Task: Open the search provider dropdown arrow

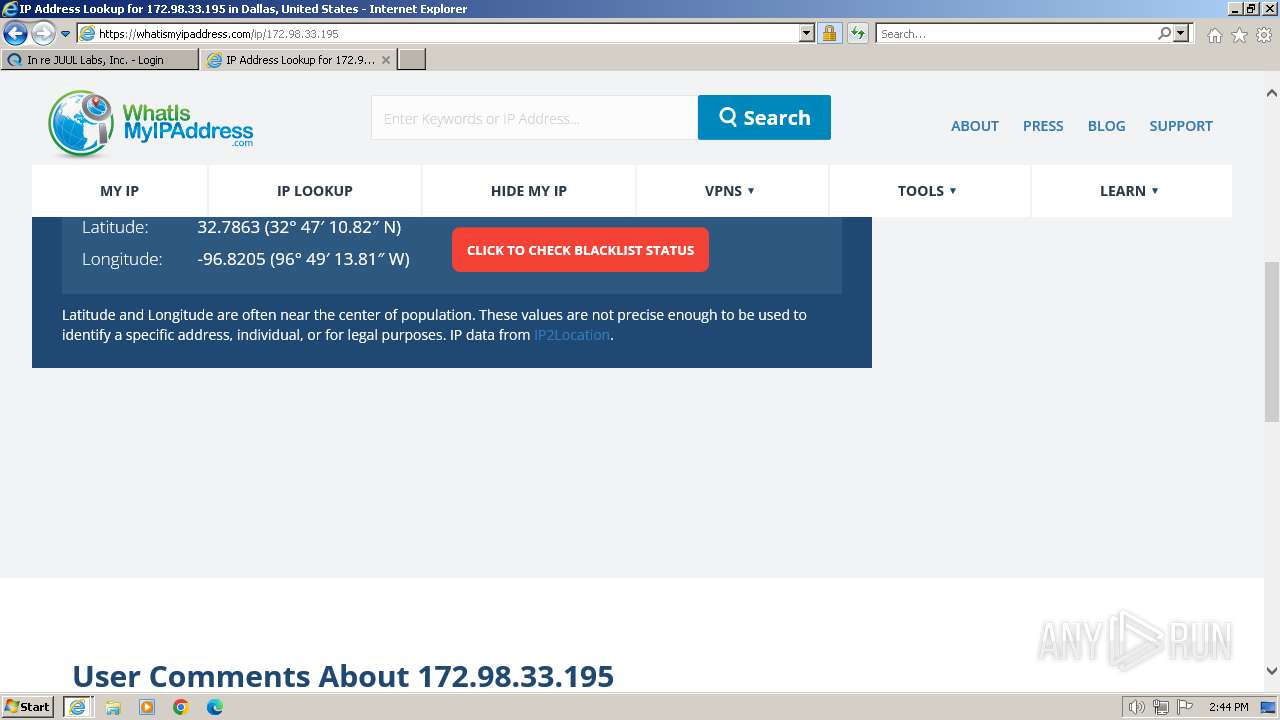Action: point(1181,34)
